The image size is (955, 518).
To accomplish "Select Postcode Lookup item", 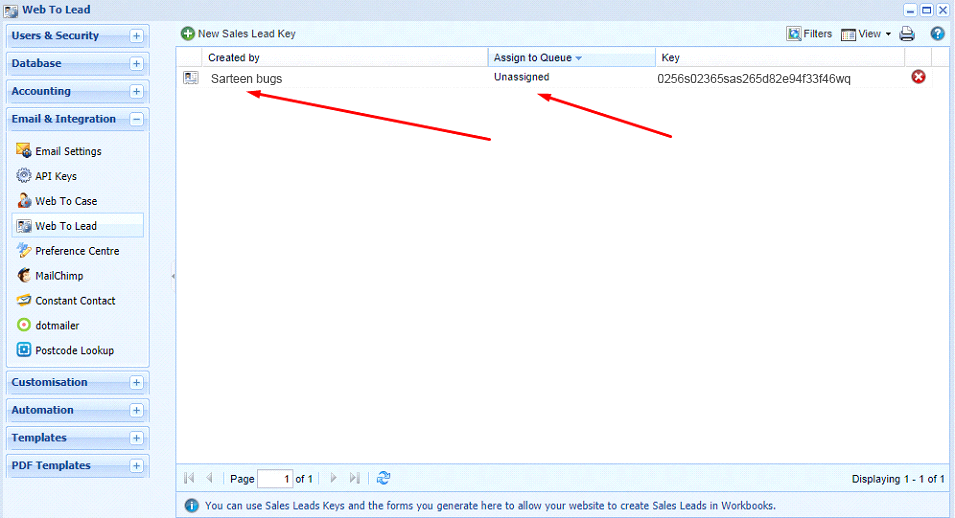I will (74, 351).
